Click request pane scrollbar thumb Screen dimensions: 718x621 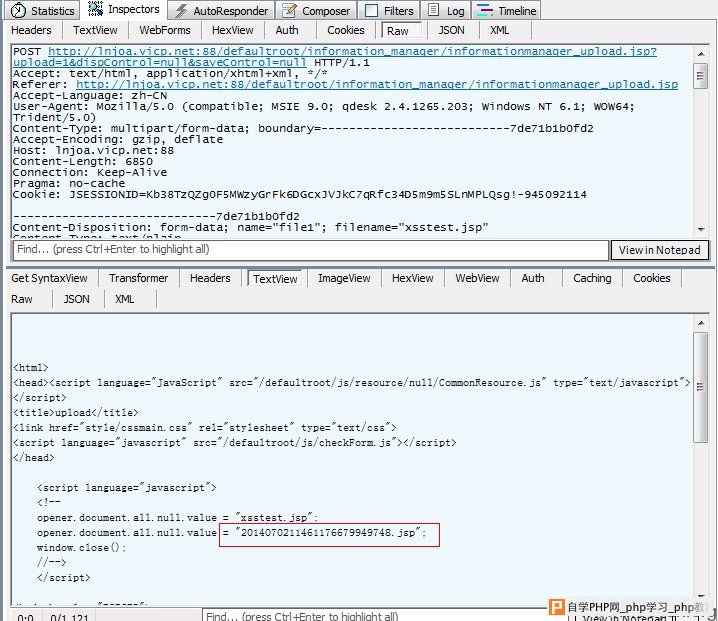tap(700, 76)
